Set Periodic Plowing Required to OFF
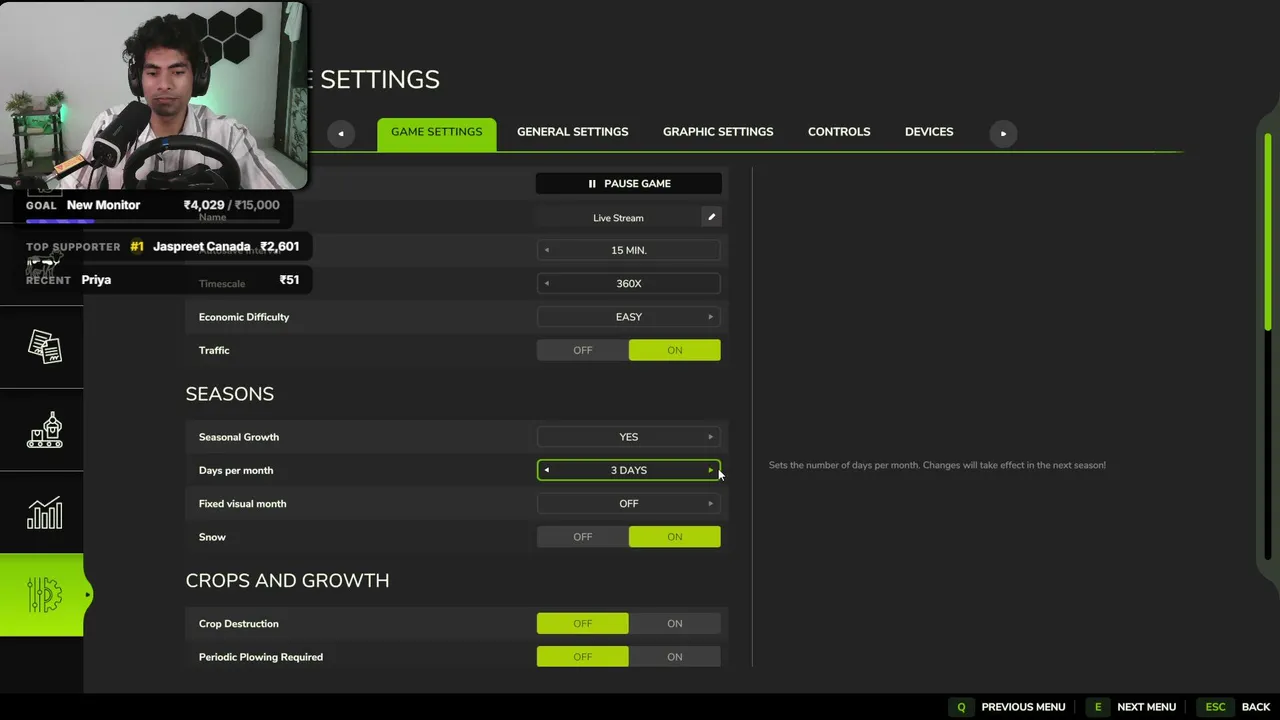The width and height of the screenshot is (1280, 720). click(x=583, y=657)
